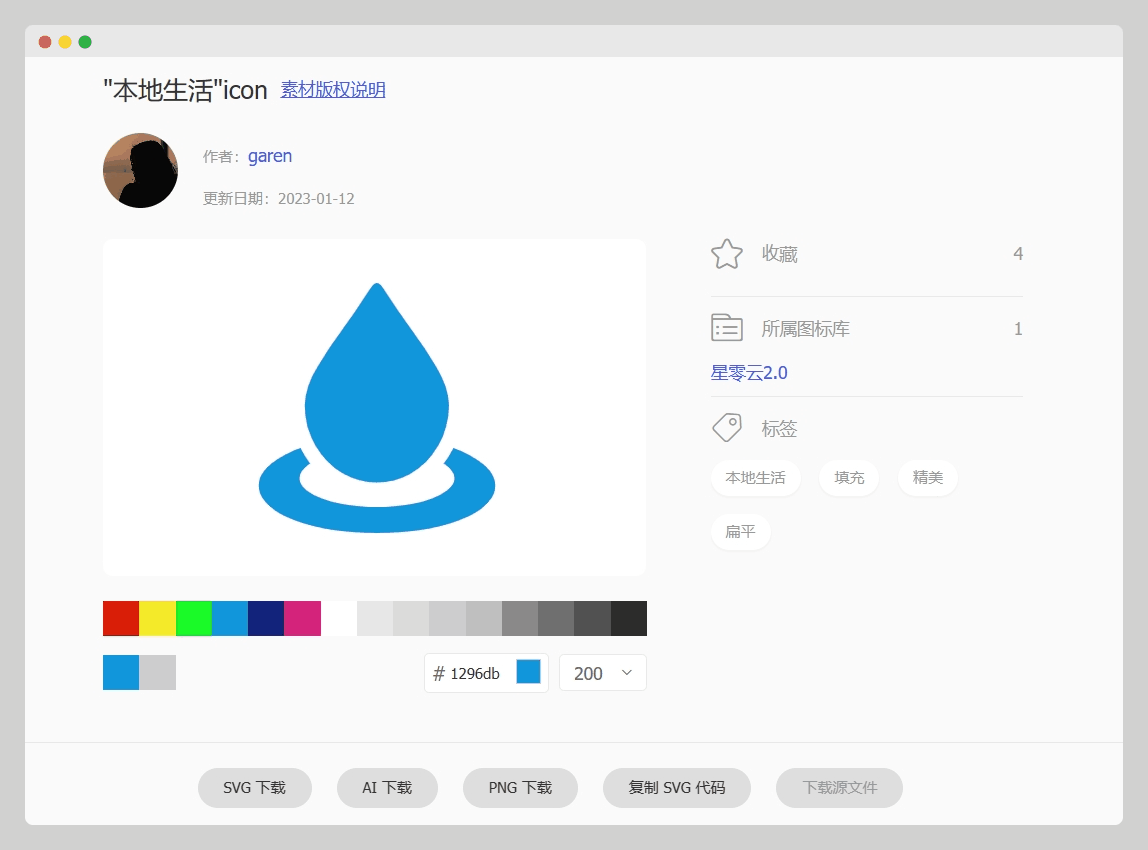Click the icon library folder icon

[727, 328]
